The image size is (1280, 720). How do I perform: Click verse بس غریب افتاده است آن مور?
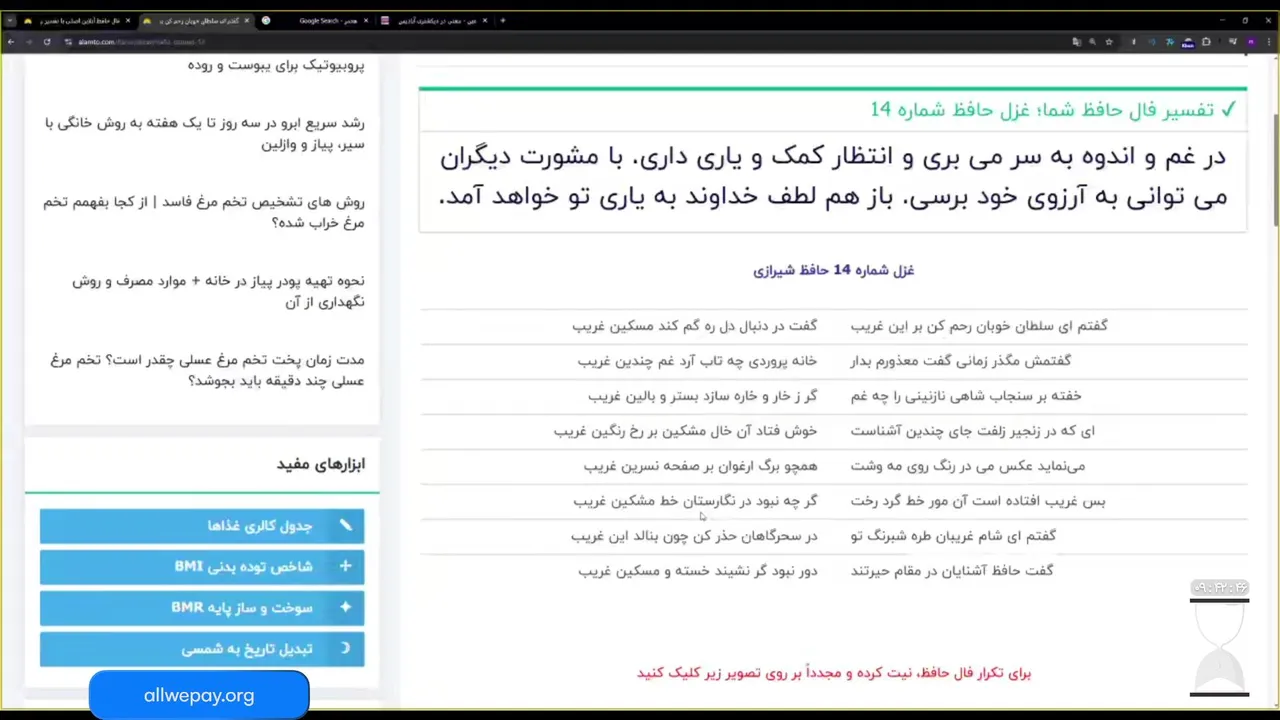(x=978, y=501)
